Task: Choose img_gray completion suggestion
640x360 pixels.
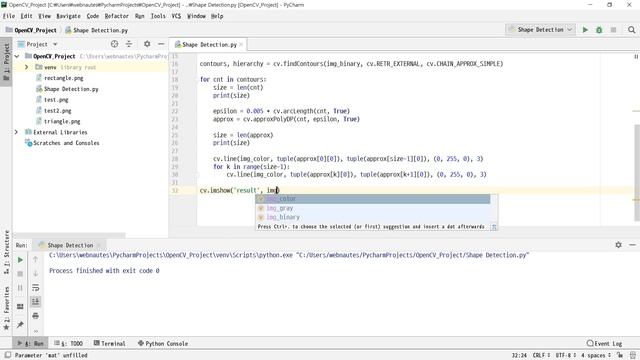Action: 373,208
